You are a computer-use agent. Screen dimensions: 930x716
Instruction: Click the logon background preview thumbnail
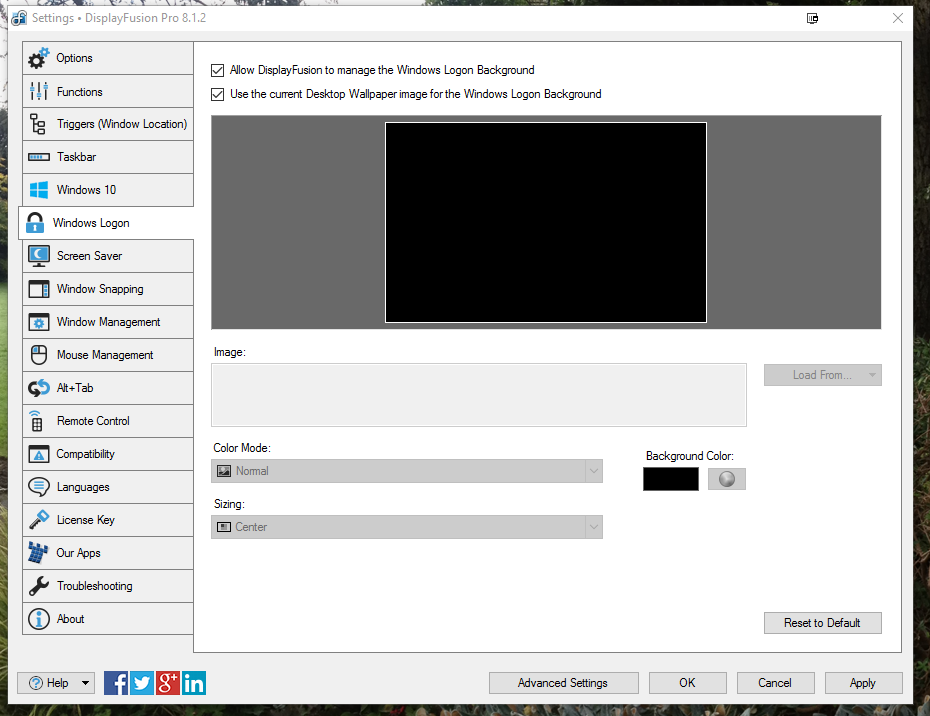coord(546,223)
